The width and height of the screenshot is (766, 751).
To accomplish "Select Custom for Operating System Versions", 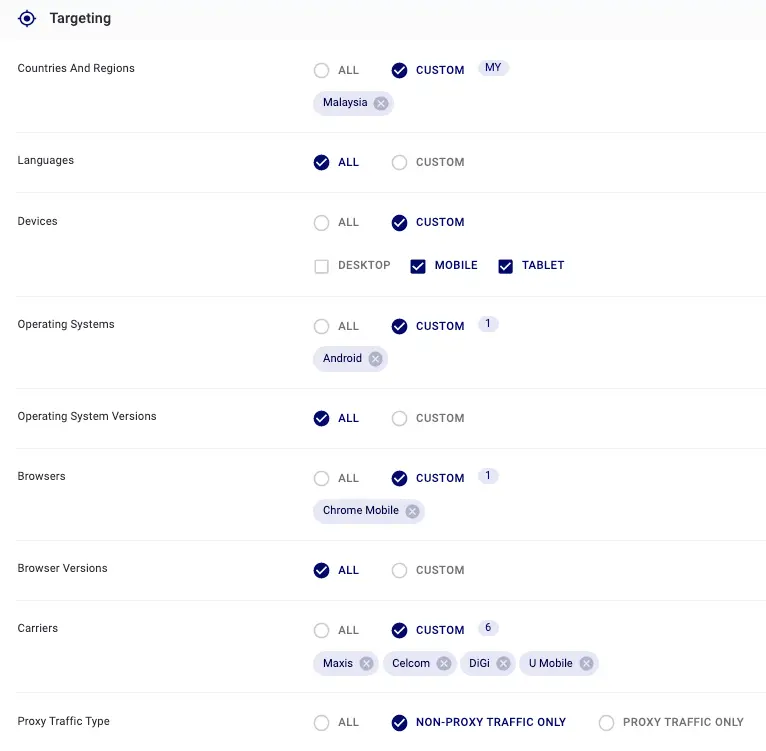I will point(400,418).
